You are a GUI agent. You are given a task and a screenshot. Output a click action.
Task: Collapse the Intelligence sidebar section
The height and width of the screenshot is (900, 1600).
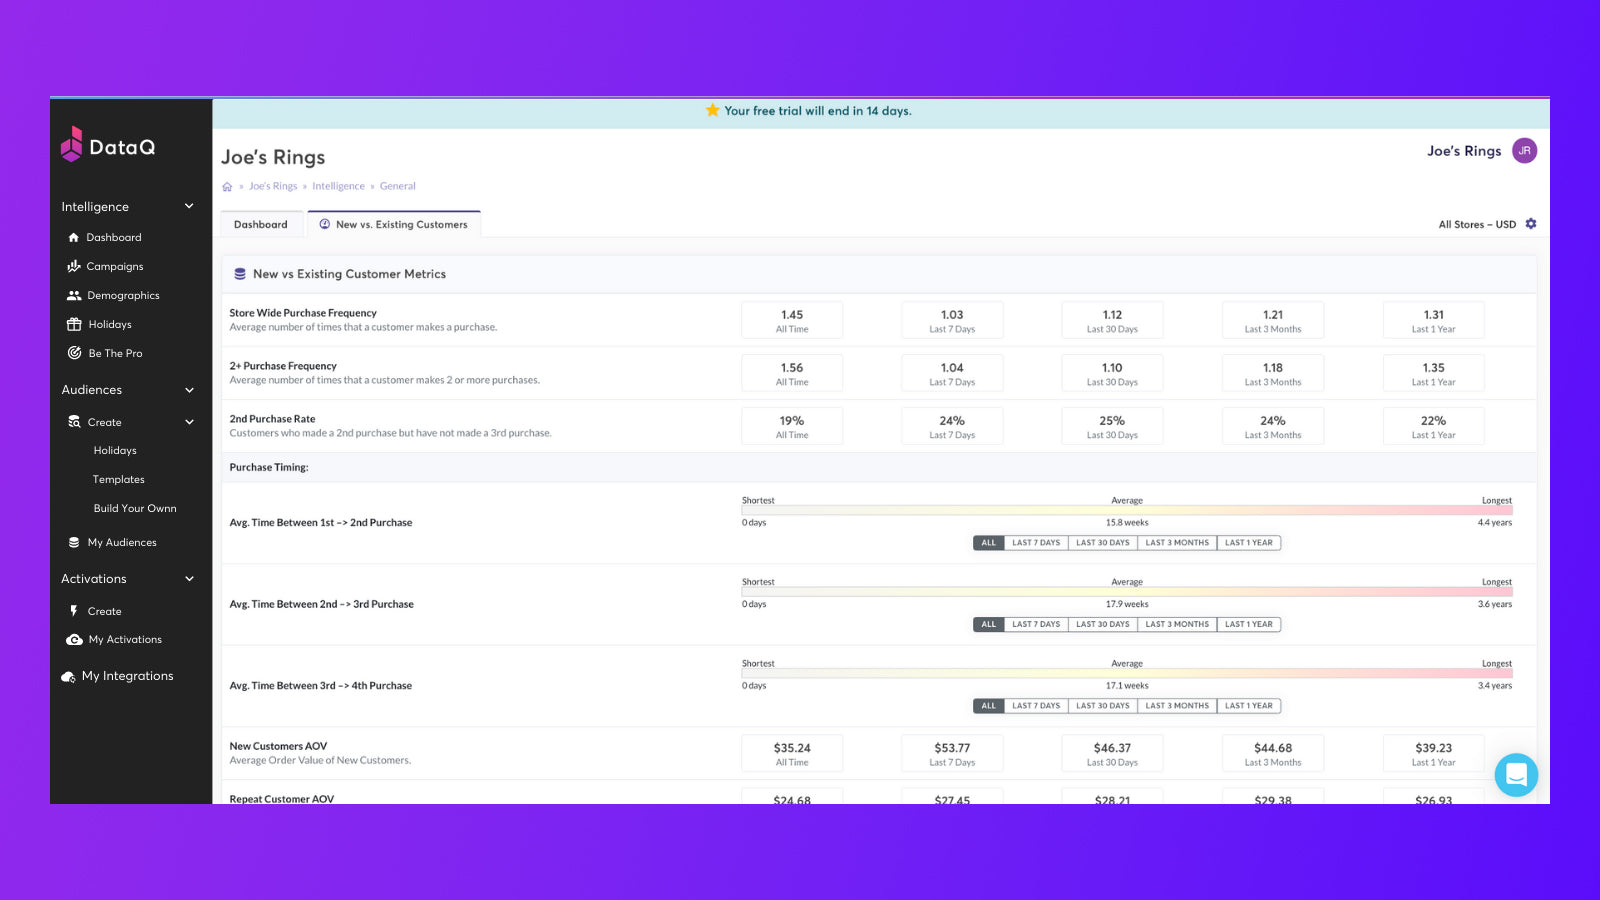189,207
